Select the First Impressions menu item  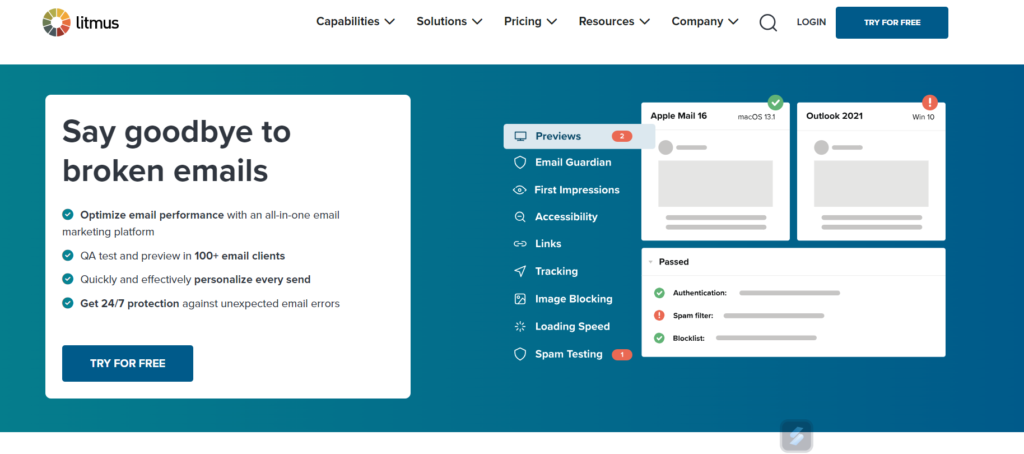(567, 190)
